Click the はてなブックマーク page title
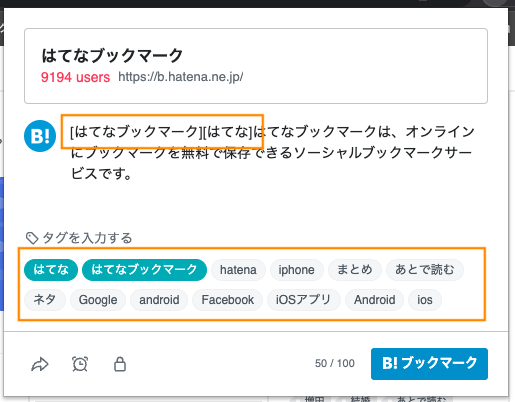The height and width of the screenshot is (402, 515). pyautogui.click(x=112, y=55)
